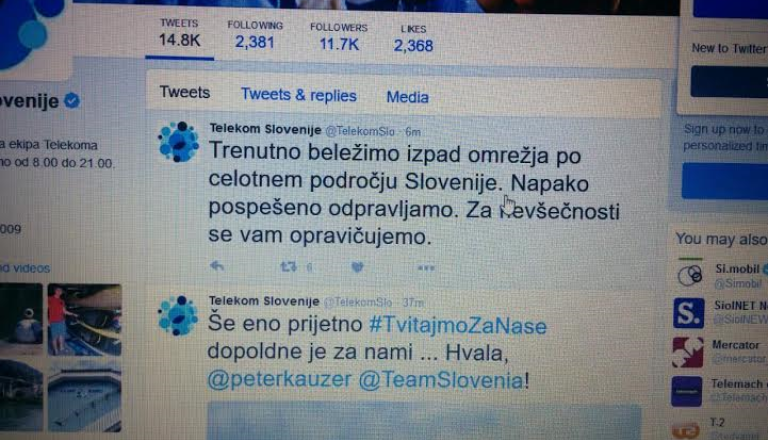This screenshot has width=768, height=440.
Task: View the Likes 2,368 count
Action: (x=413, y=39)
